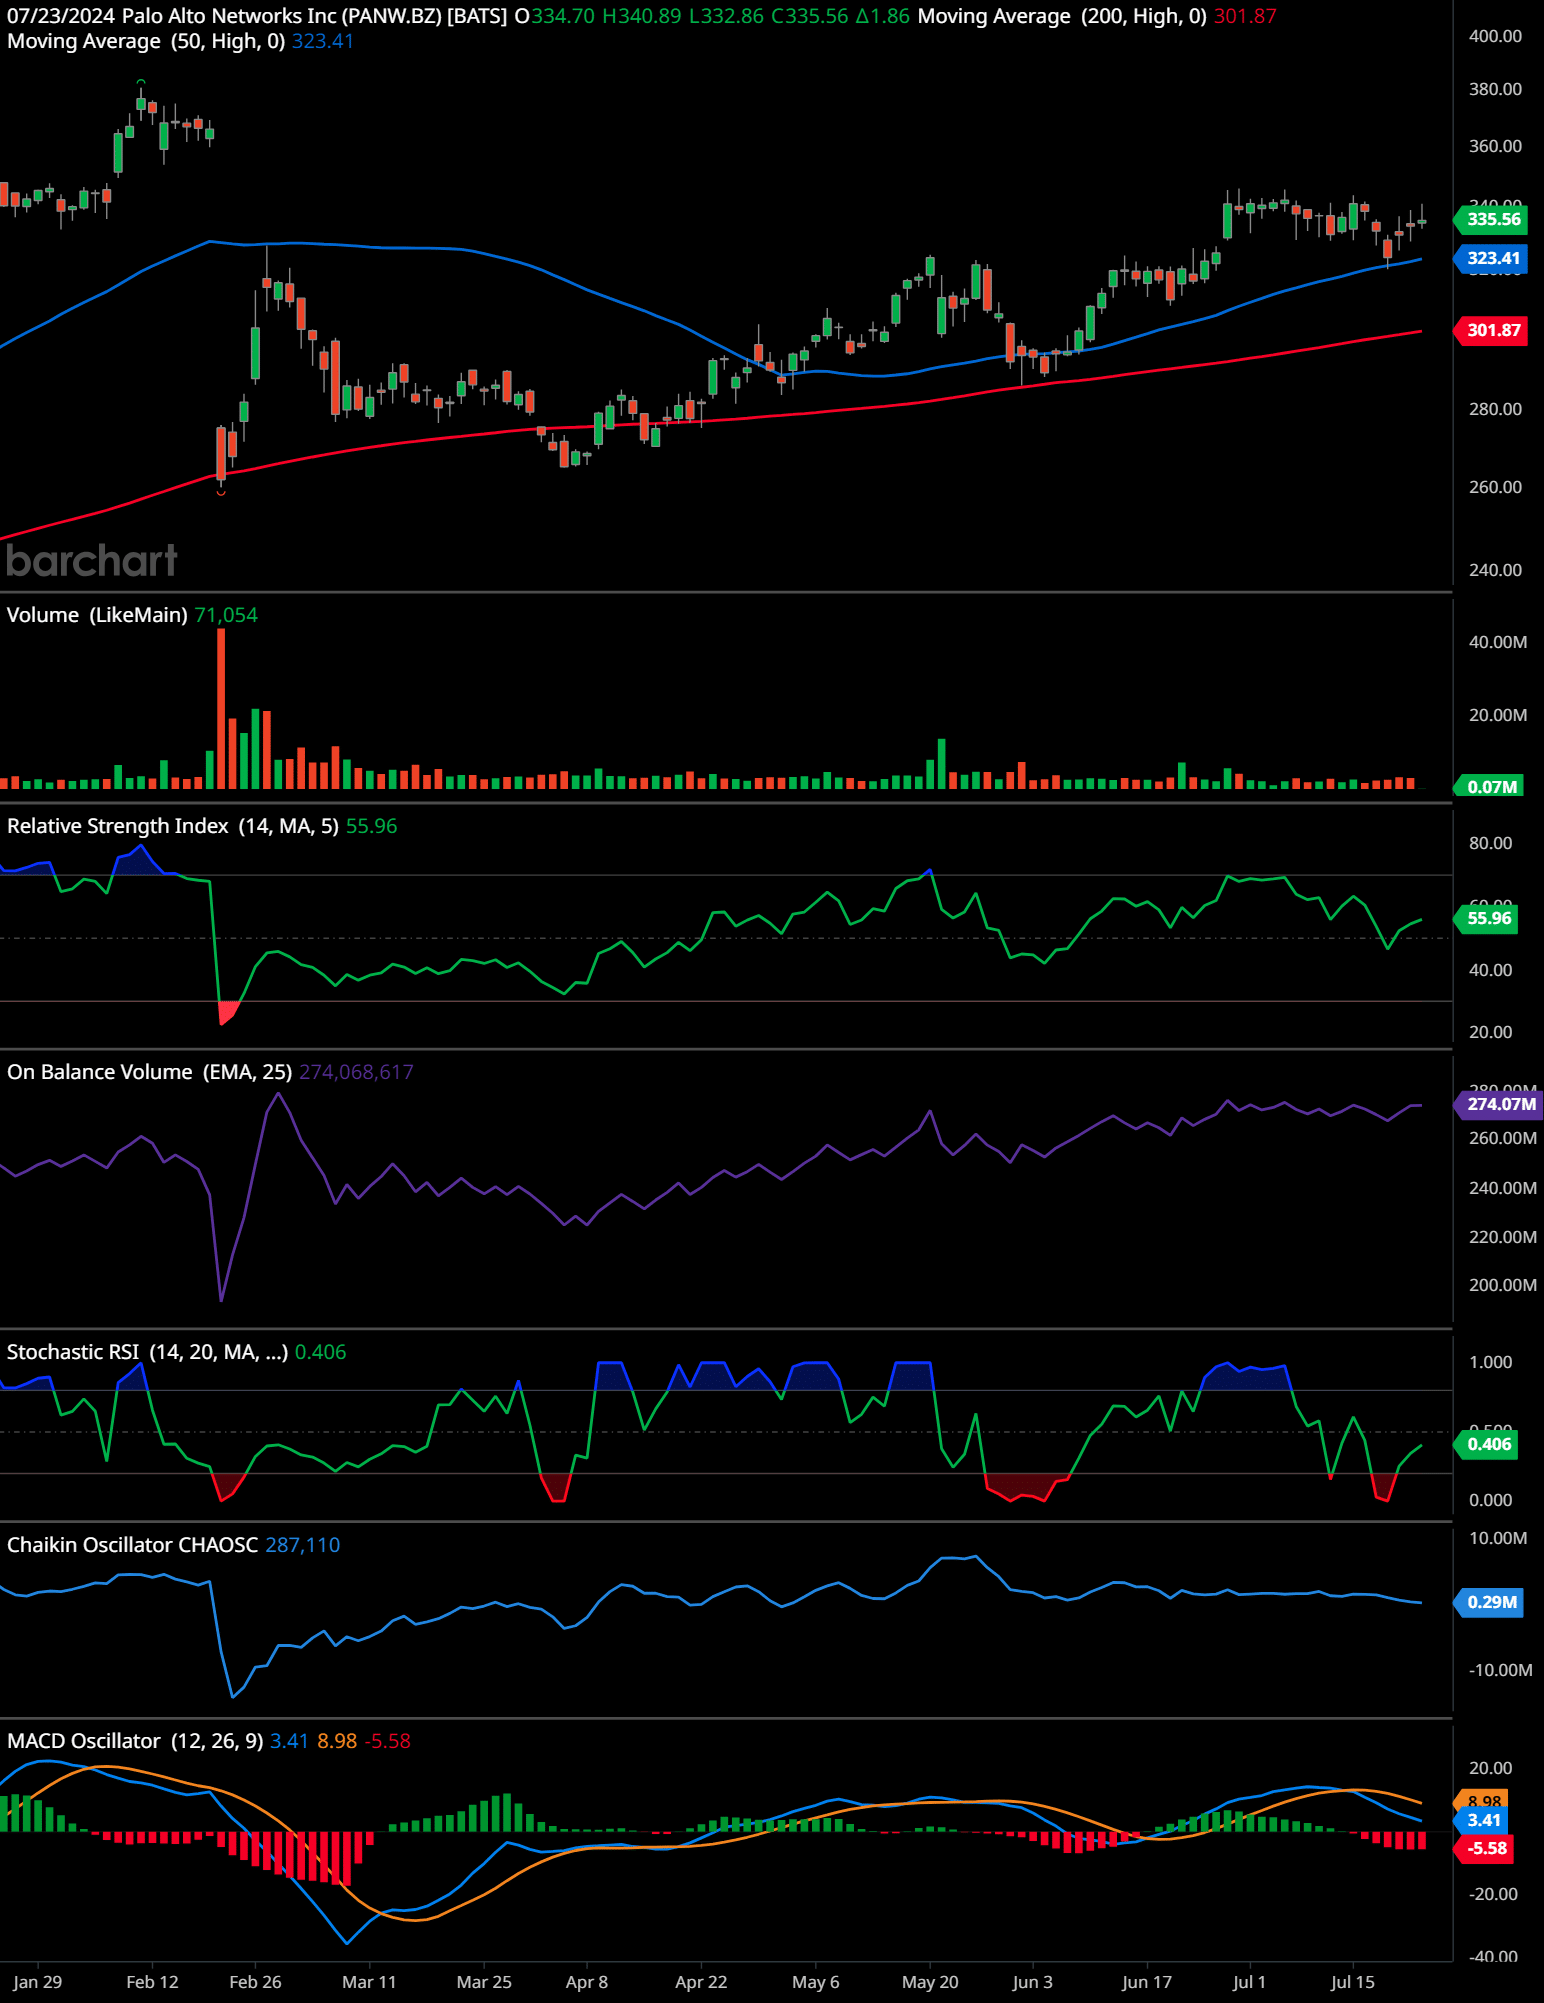1544x2003 pixels.
Task: Click the green 335.56 price tag
Action: 1492,219
